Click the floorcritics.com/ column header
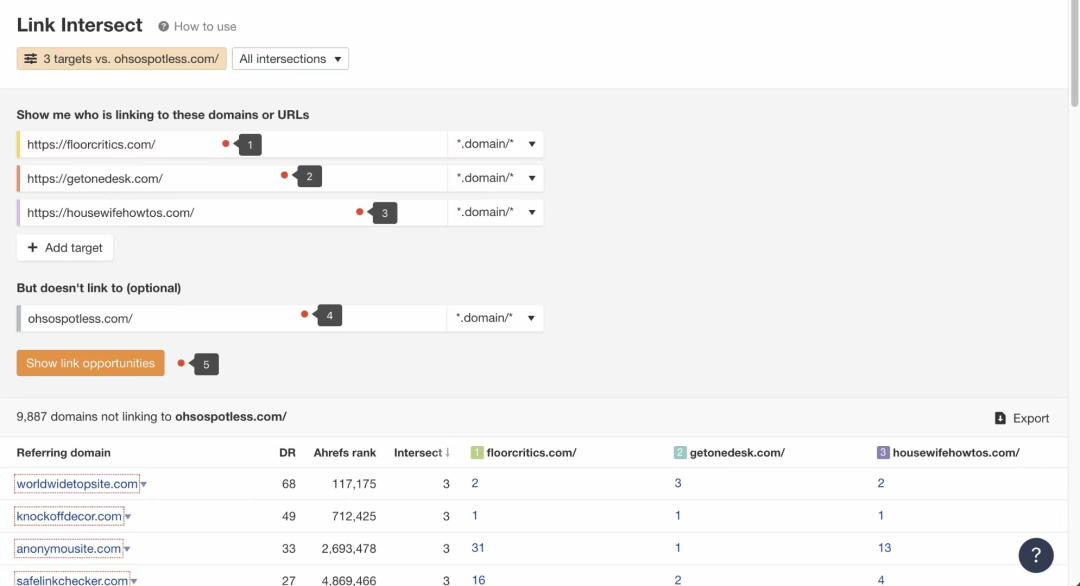 tap(531, 452)
